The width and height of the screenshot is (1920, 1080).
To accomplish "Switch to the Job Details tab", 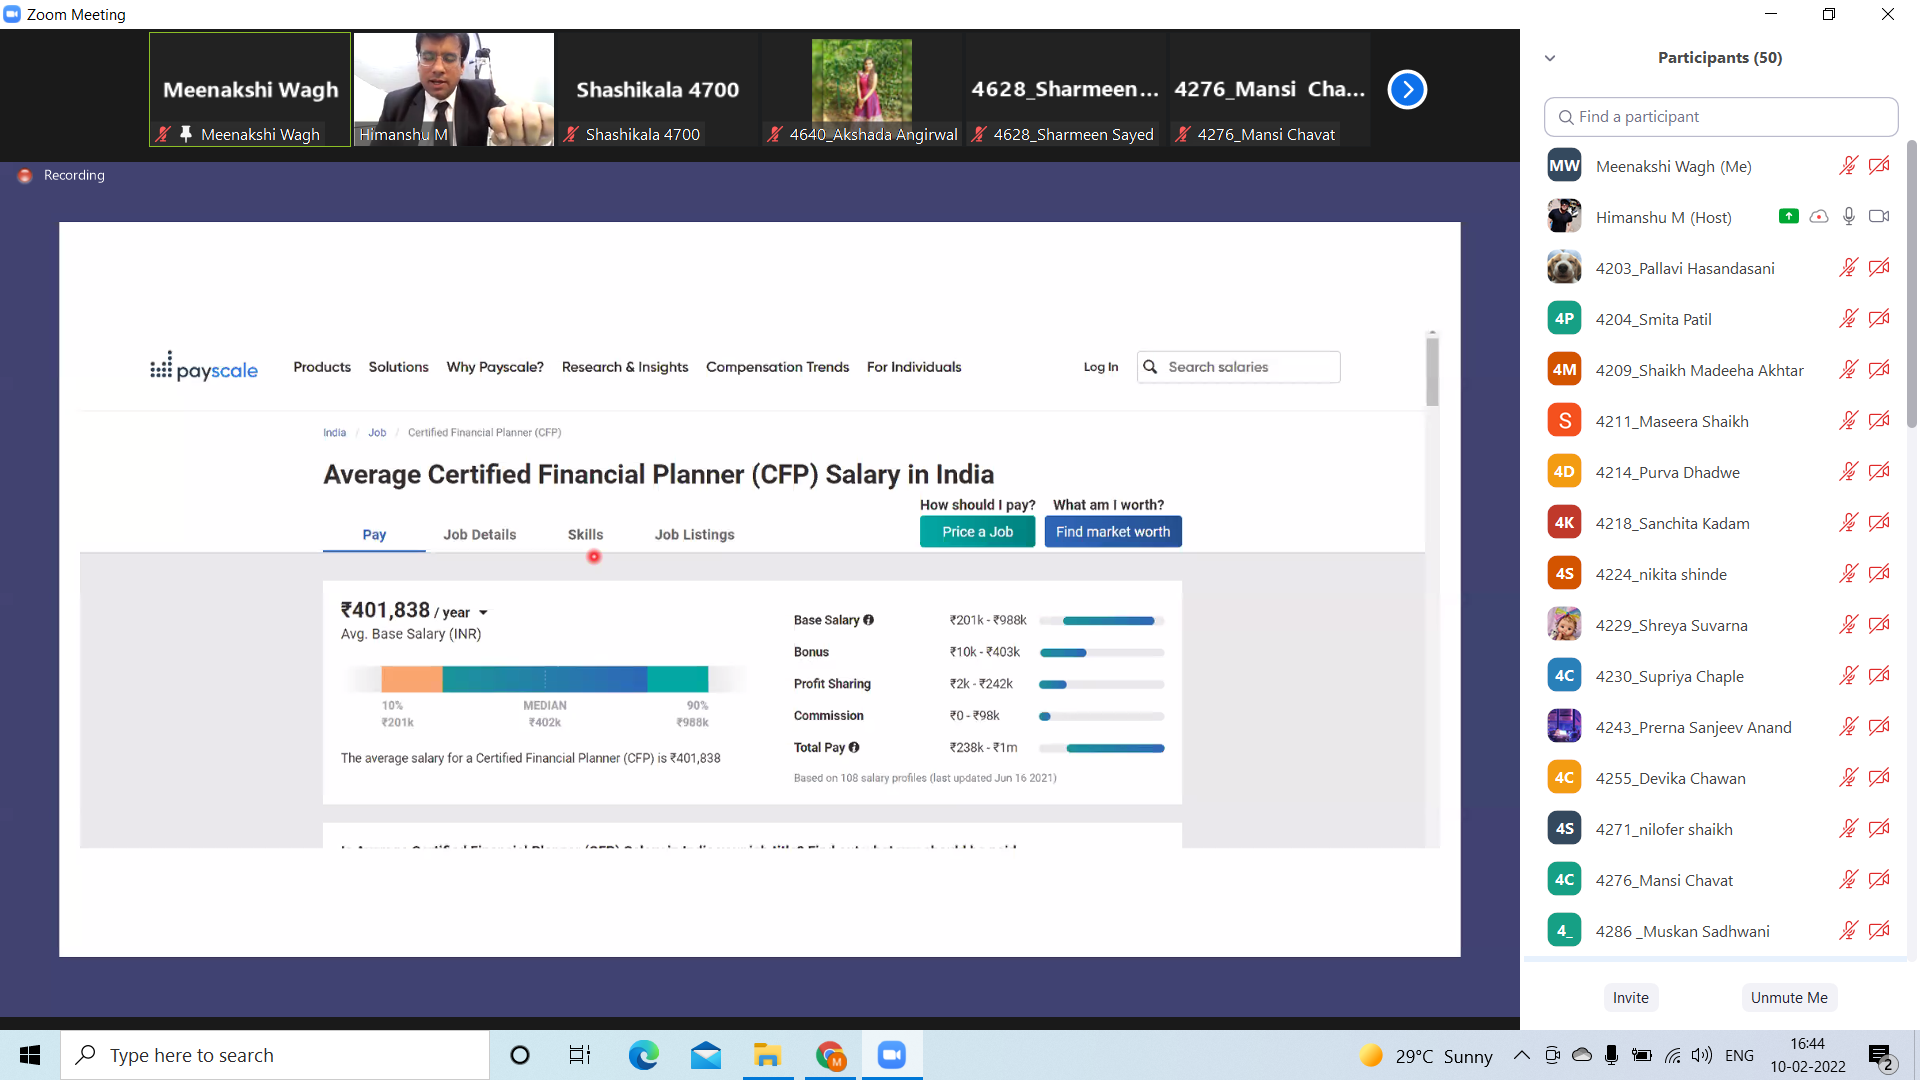I will pyautogui.click(x=479, y=535).
